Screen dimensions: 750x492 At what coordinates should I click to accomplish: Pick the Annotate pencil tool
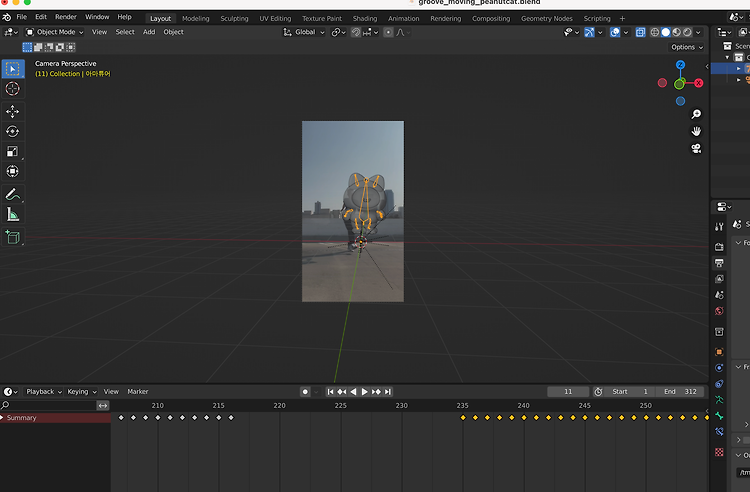click(13, 194)
